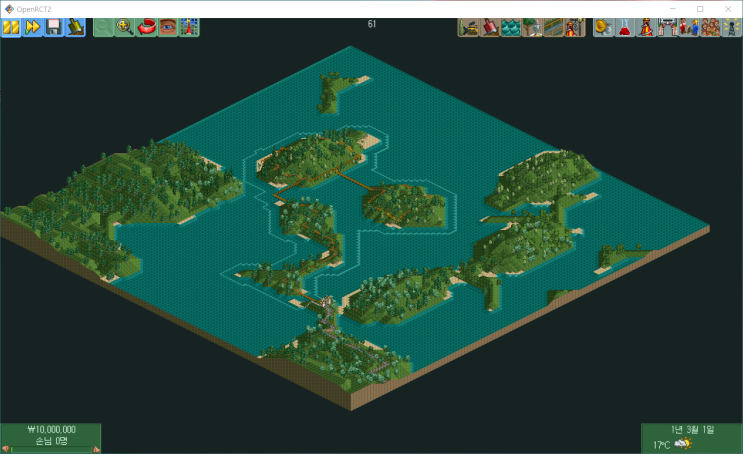Open research via the red flask icon
743x454 pixels.
tap(625, 27)
